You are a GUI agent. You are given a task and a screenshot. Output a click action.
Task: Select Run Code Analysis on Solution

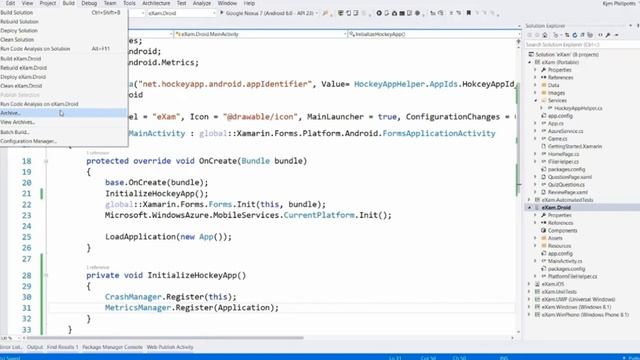(x=63, y=49)
